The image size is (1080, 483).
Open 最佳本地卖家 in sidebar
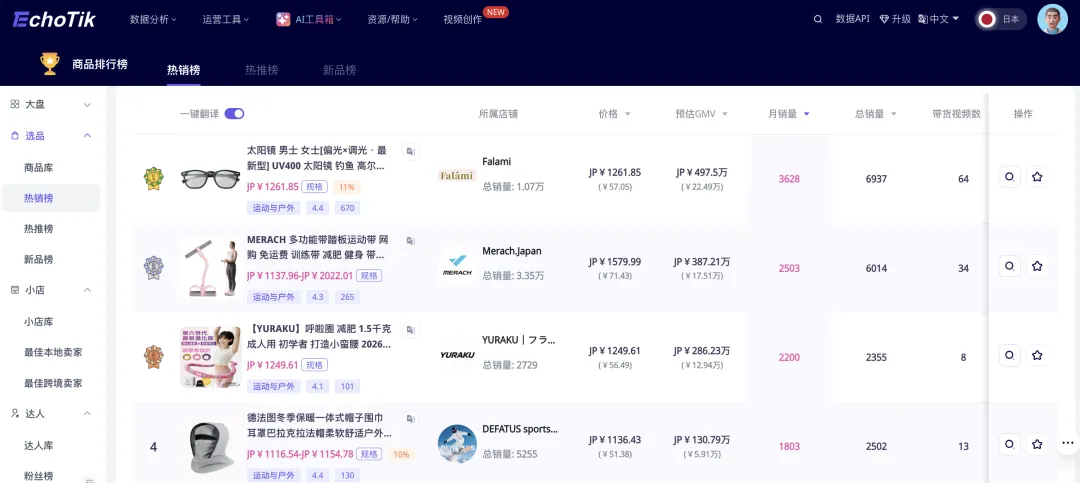point(53,352)
